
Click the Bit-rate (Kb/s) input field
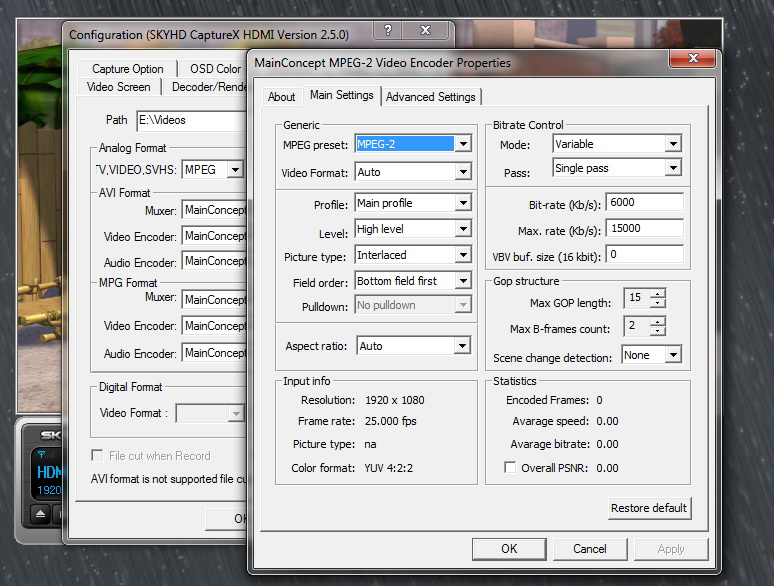pos(644,203)
